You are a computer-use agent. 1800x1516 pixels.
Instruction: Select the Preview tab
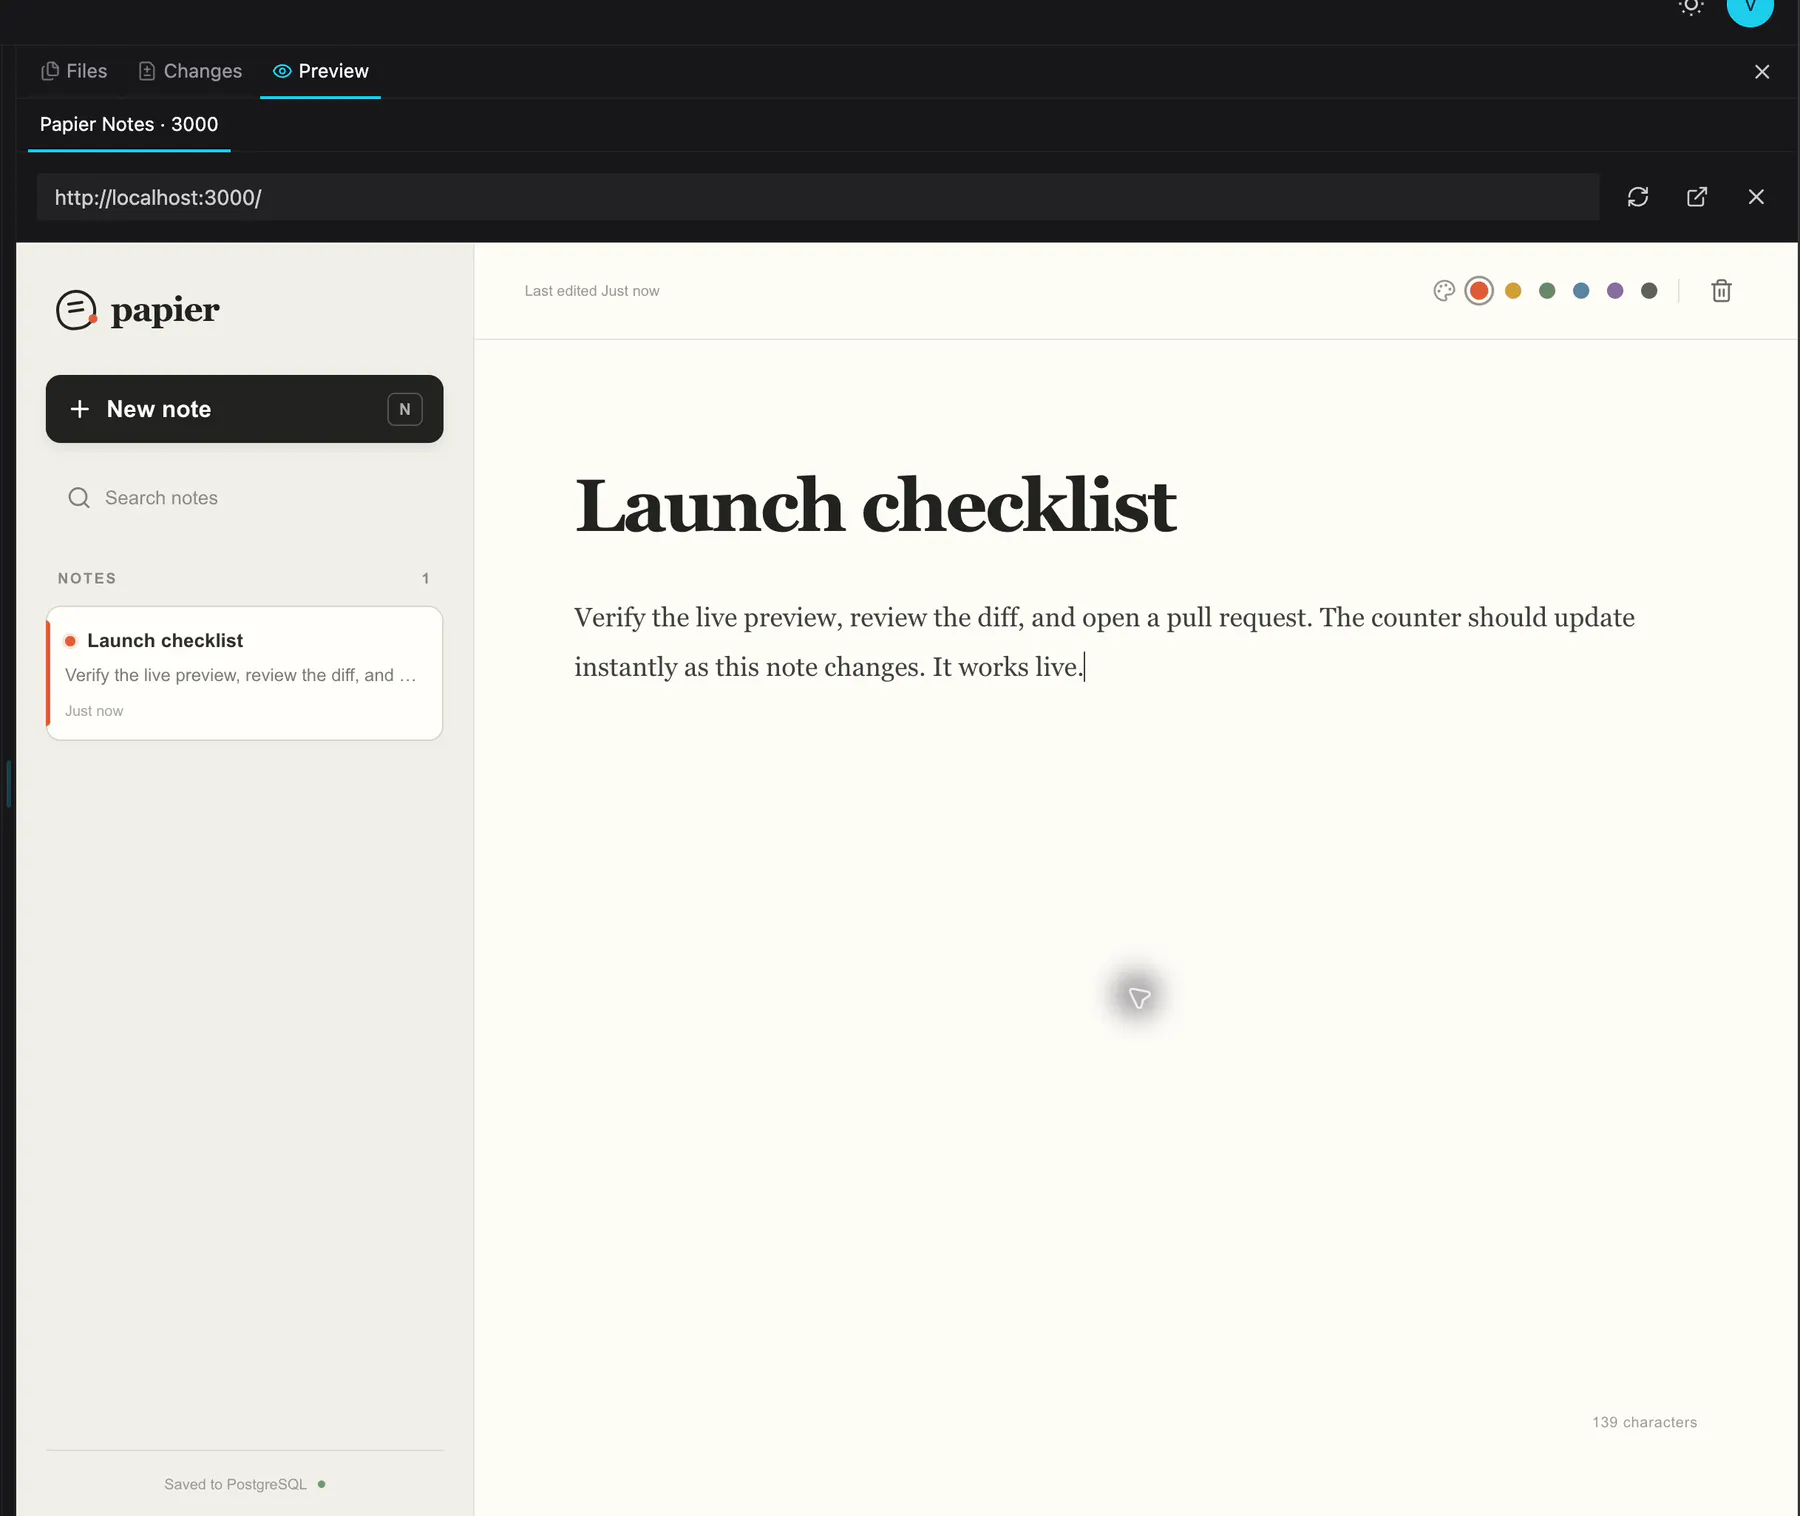pyautogui.click(x=320, y=71)
